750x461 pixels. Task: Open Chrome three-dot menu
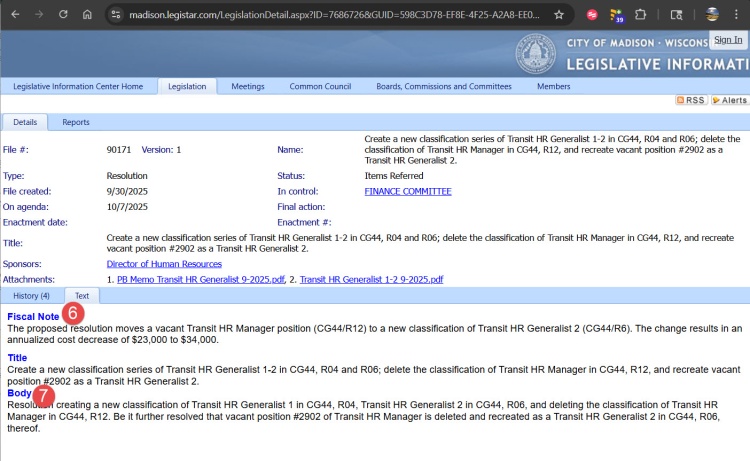pyautogui.click(x=738, y=15)
